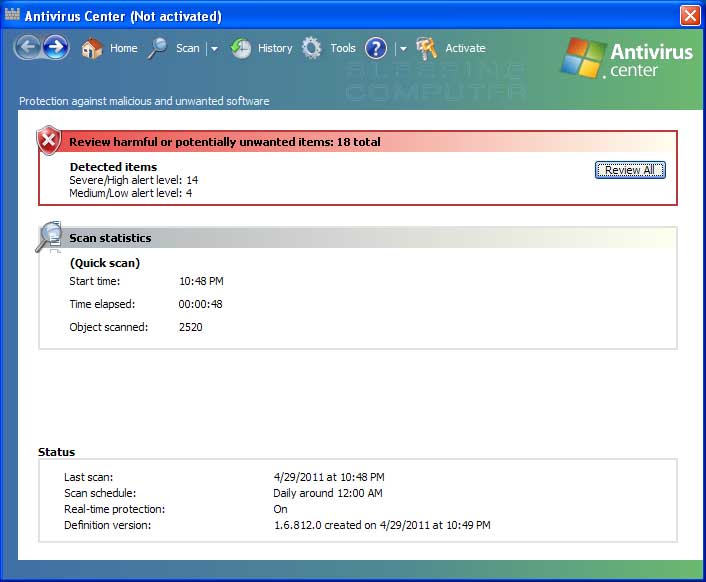The image size is (706, 582).
Task: Click the Scan text label
Action: coord(187,48)
